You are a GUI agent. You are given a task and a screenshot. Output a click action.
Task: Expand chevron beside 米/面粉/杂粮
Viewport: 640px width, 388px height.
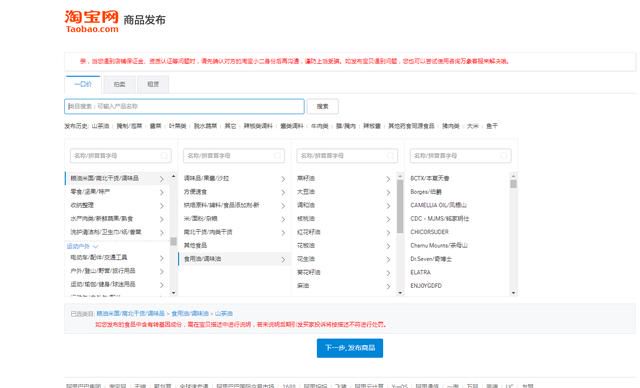click(283, 219)
